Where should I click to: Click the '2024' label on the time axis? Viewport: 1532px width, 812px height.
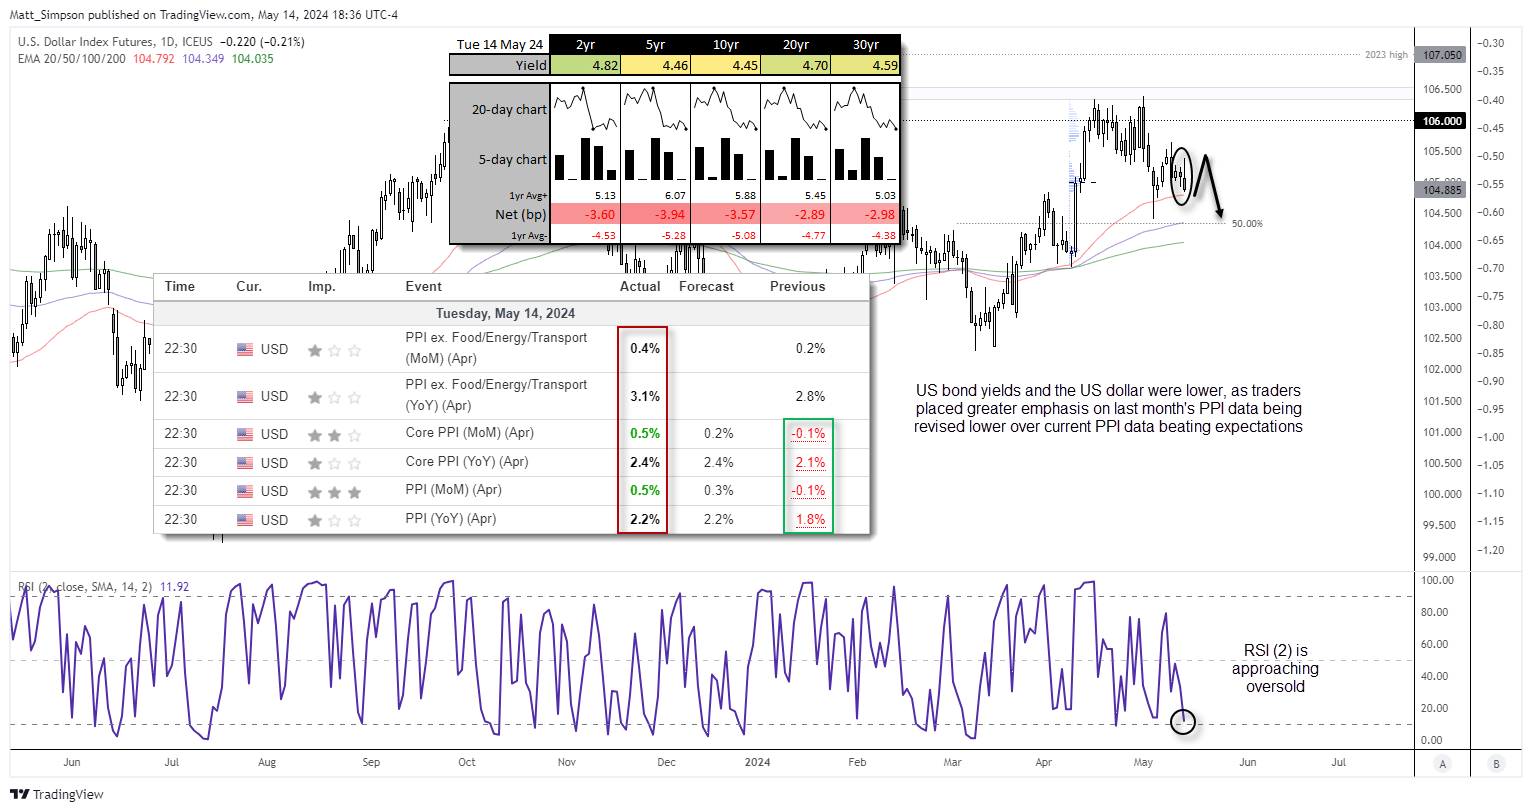758,762
